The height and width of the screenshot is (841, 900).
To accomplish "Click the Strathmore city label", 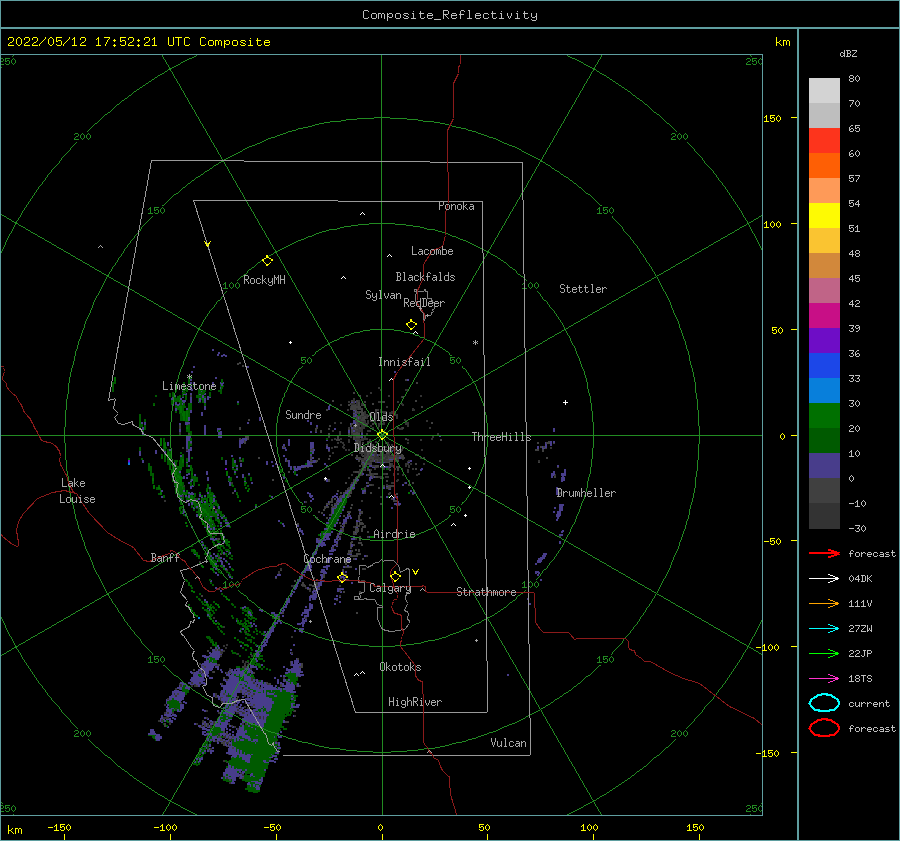I will (486, 592).
